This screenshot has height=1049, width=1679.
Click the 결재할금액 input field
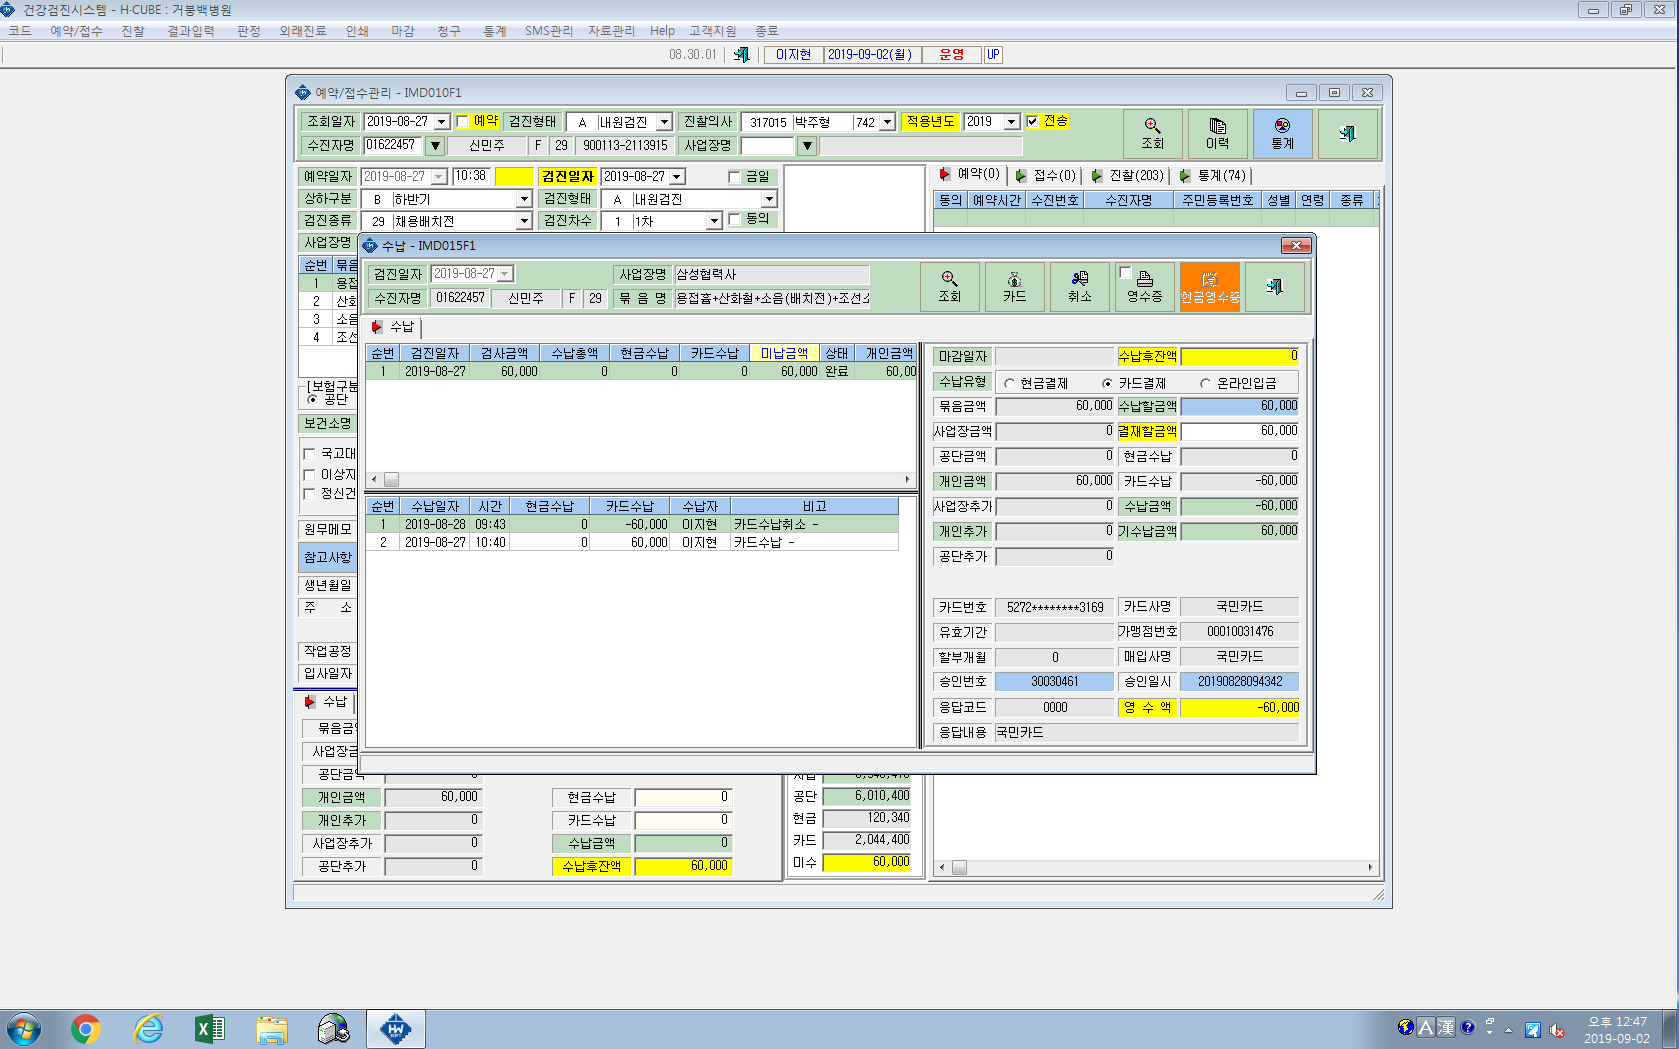[1240, 431]
